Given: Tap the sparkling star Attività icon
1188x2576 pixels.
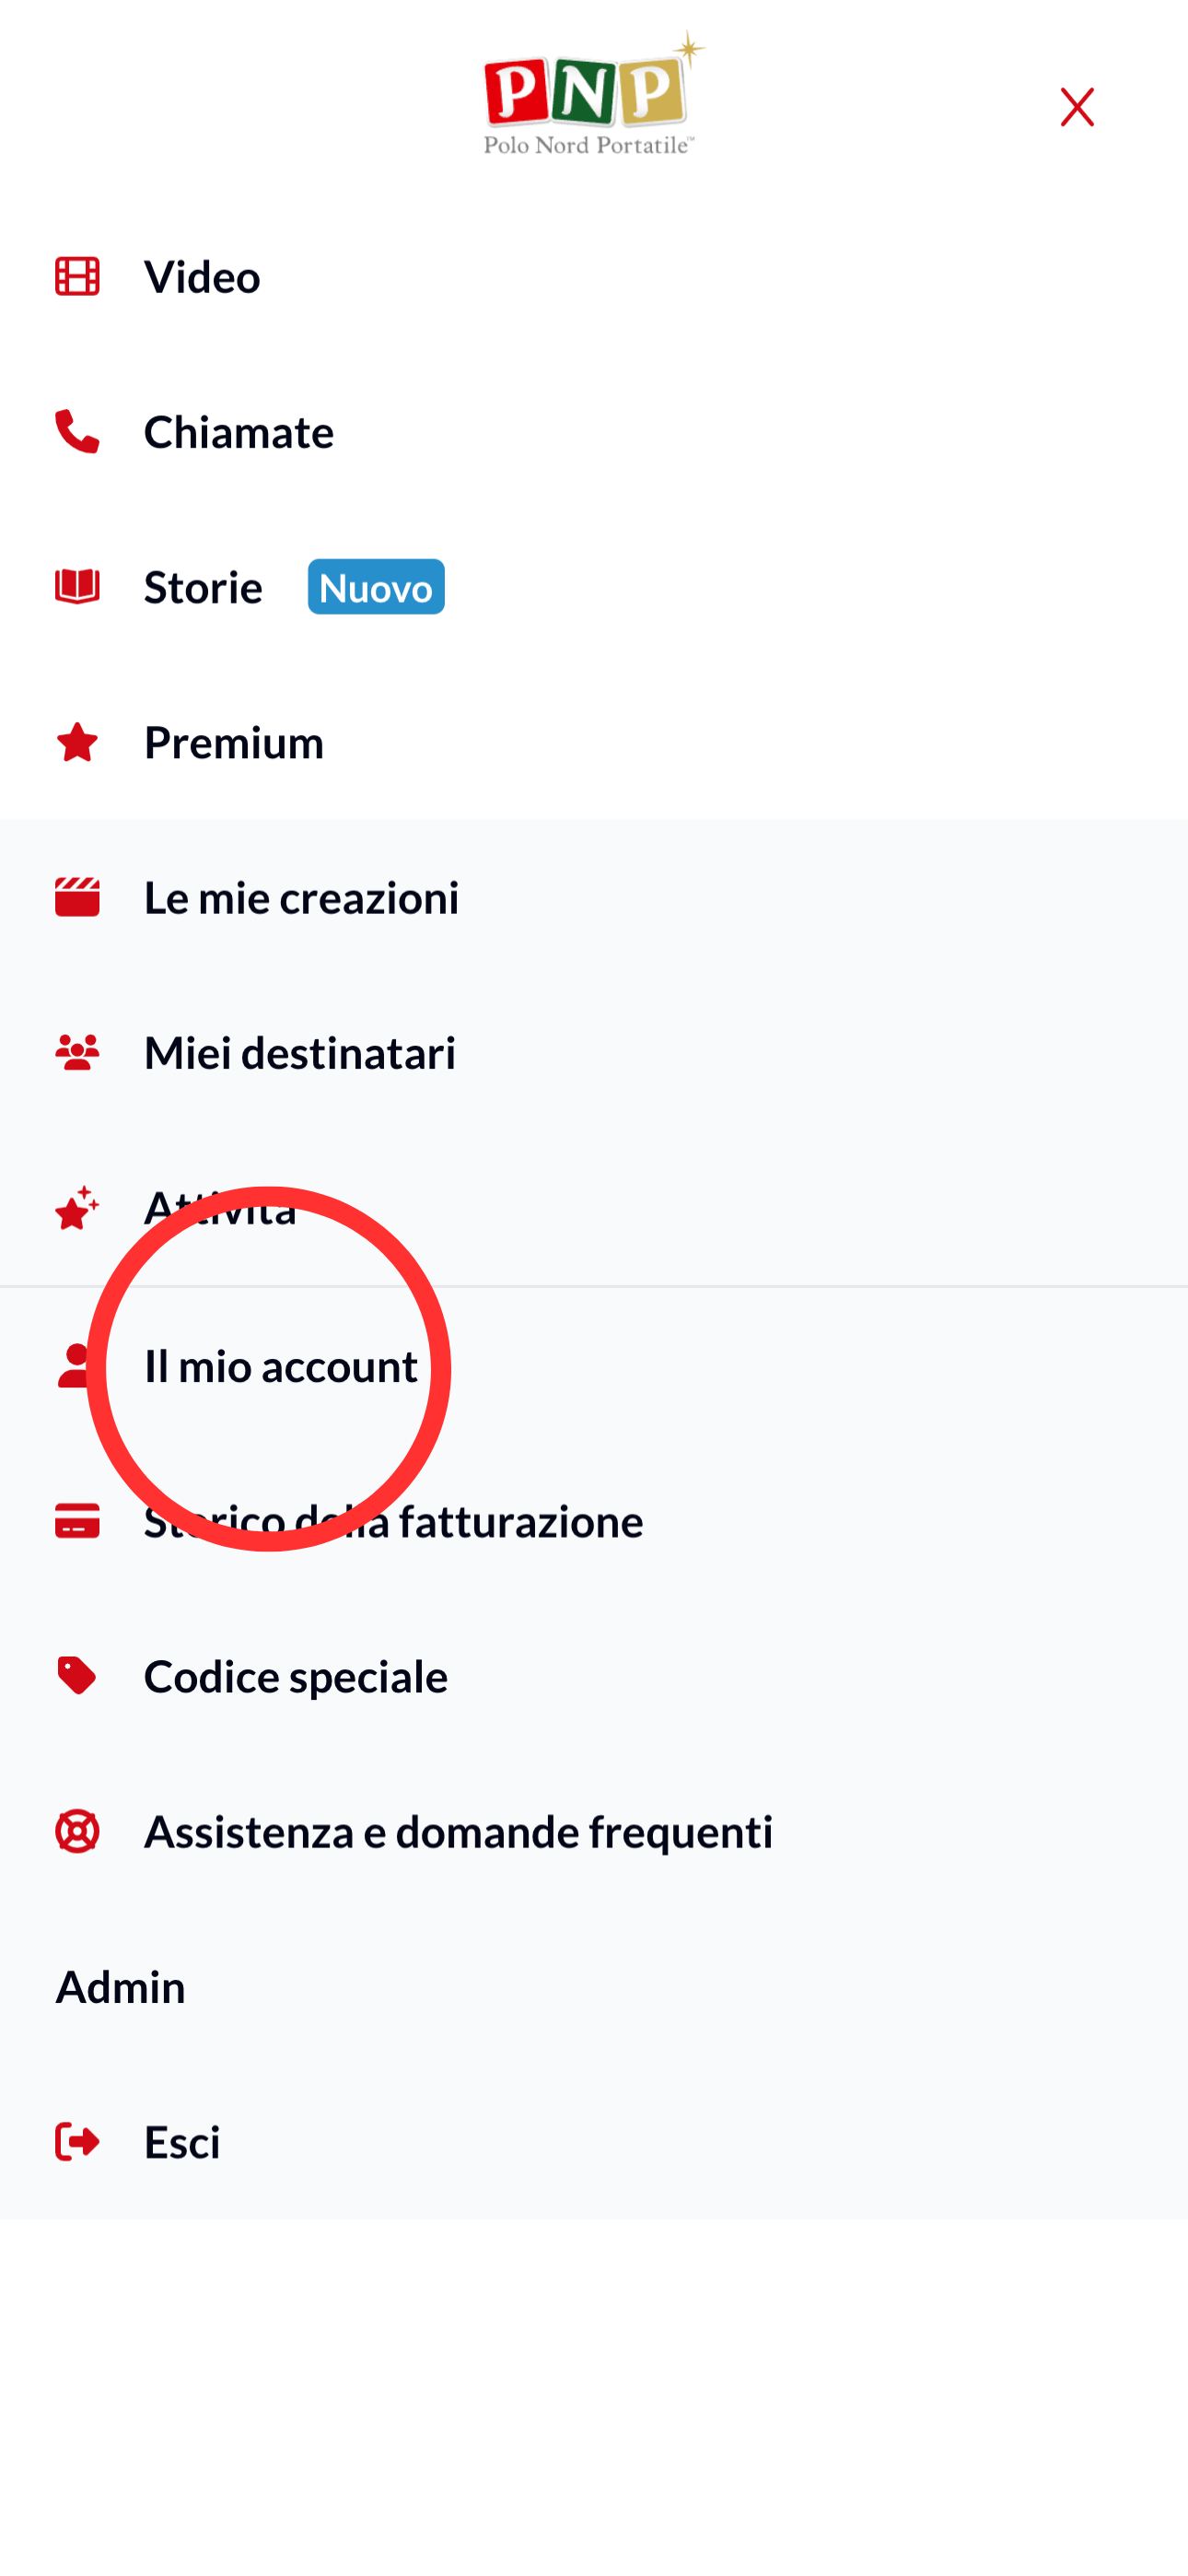Looking at the screenshot, I should 77,1208.
